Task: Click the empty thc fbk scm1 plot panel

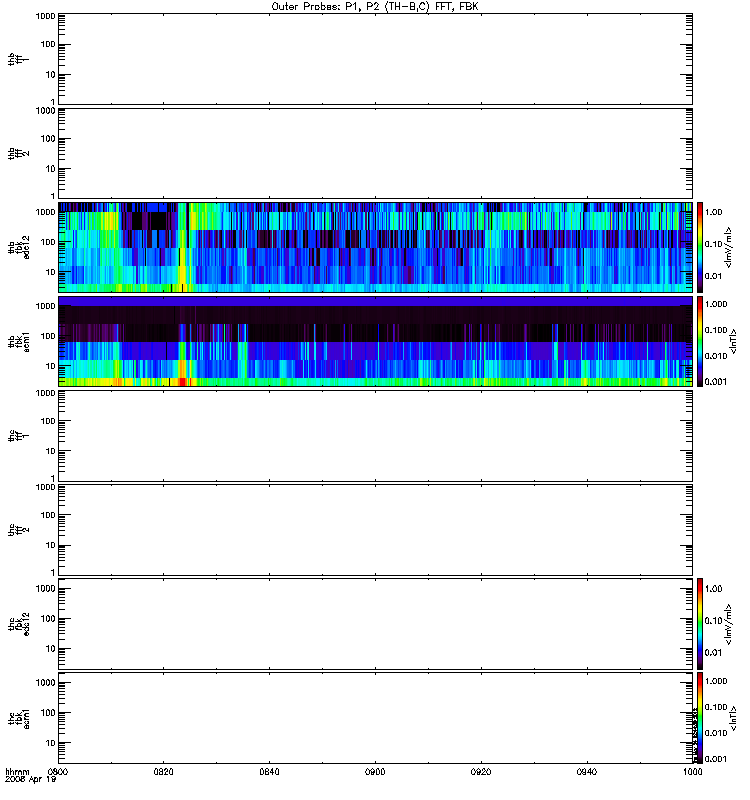Action: pos(375,718)
